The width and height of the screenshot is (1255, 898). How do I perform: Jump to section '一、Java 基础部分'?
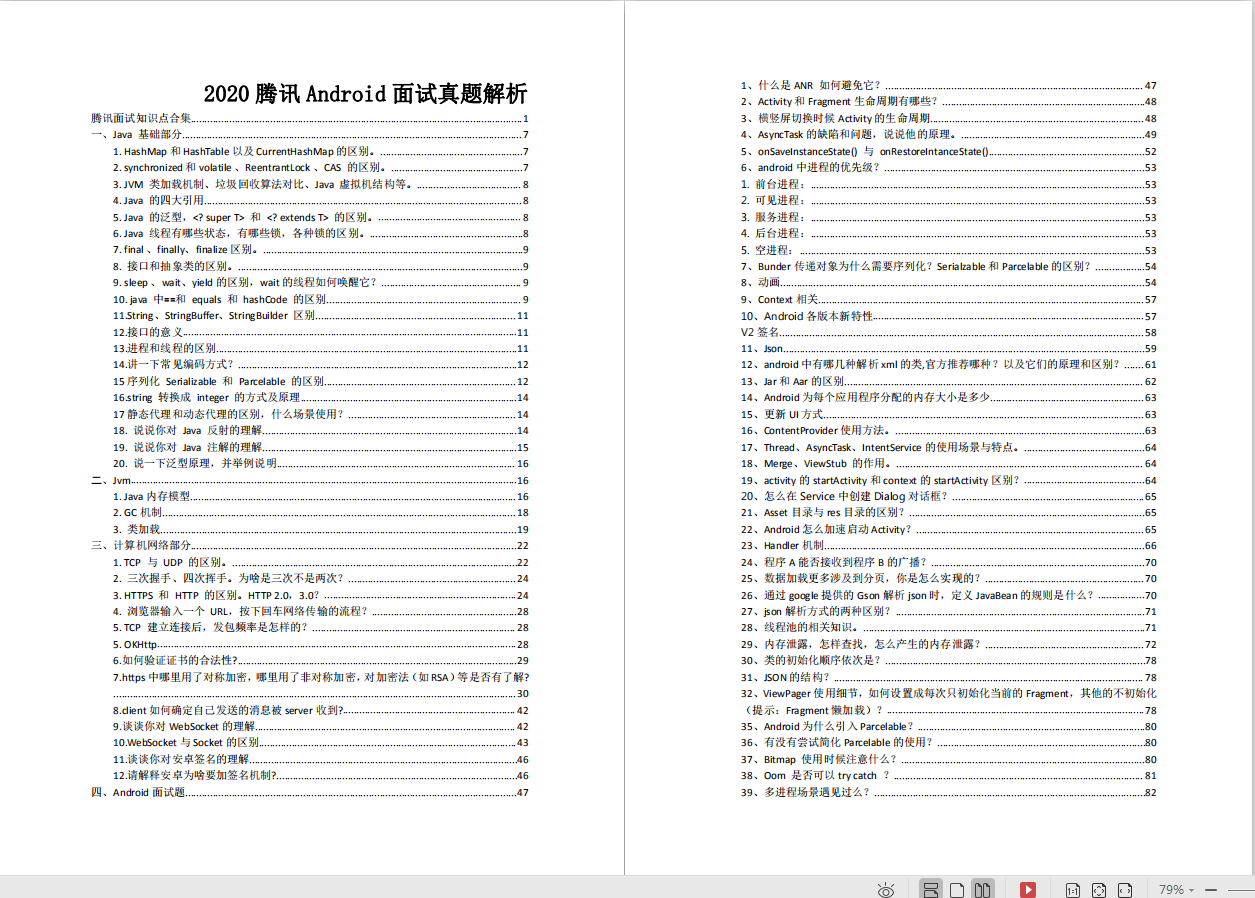[310, 135]
